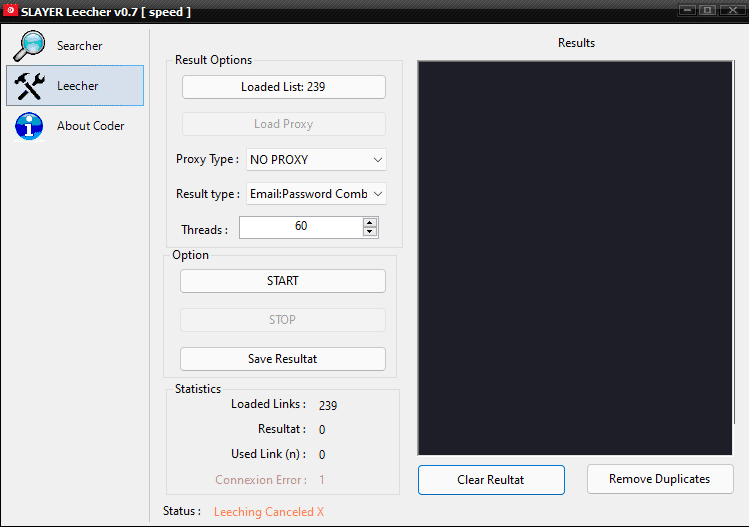This screenshot has height=527, width=749.
Task: Click inside the dark Results list box
Action: click(574, 258)
